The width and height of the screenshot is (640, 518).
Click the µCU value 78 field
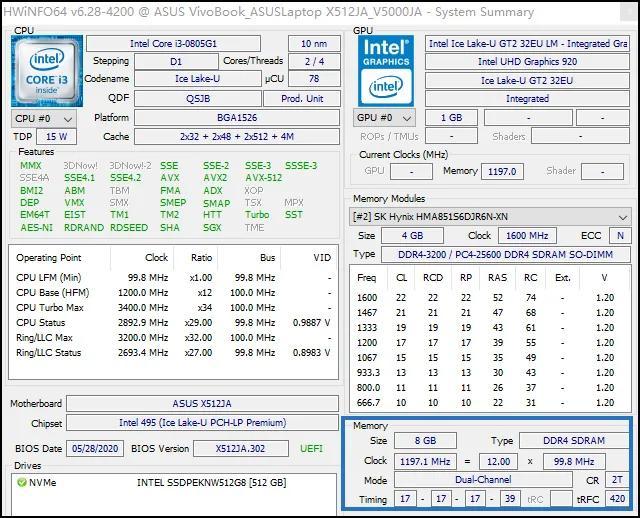click(x=314, y=79)
